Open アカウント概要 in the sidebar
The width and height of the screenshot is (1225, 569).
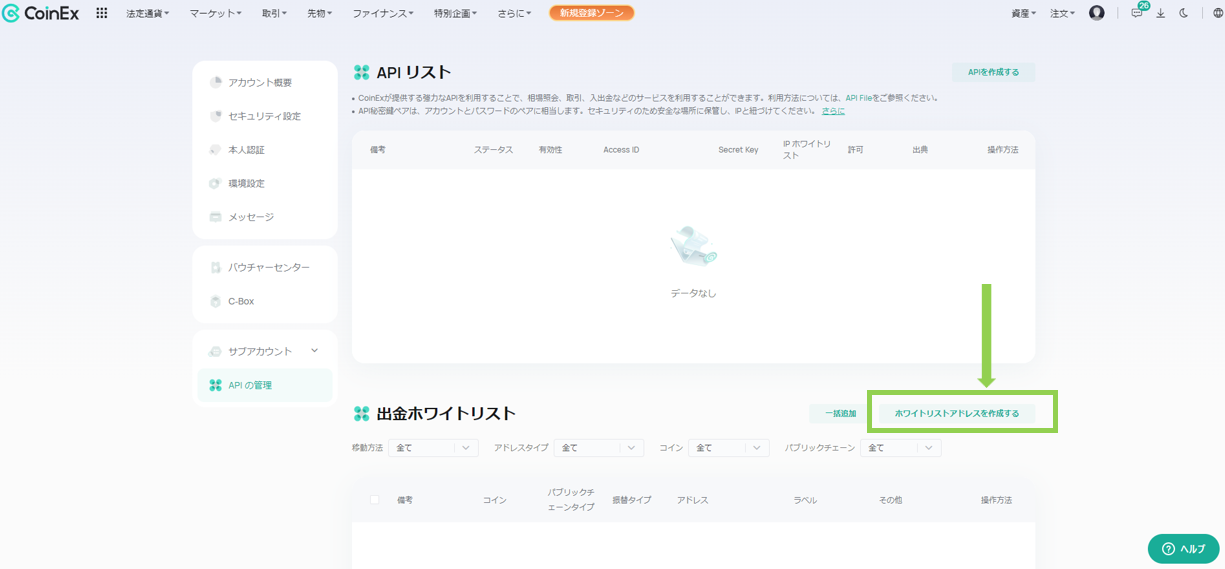pyautogui.click(x=260, y=82)
